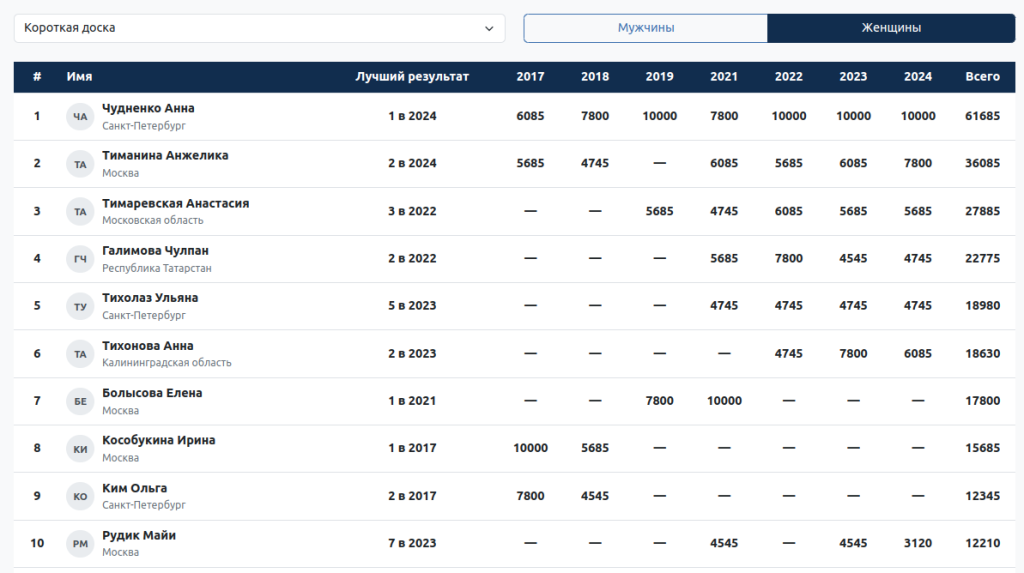Click the ТУ avatar for Тихолаз Ульяна
Image resolution: width=1024 pixels, height=573 pixels.
click(x=80, y=307)
